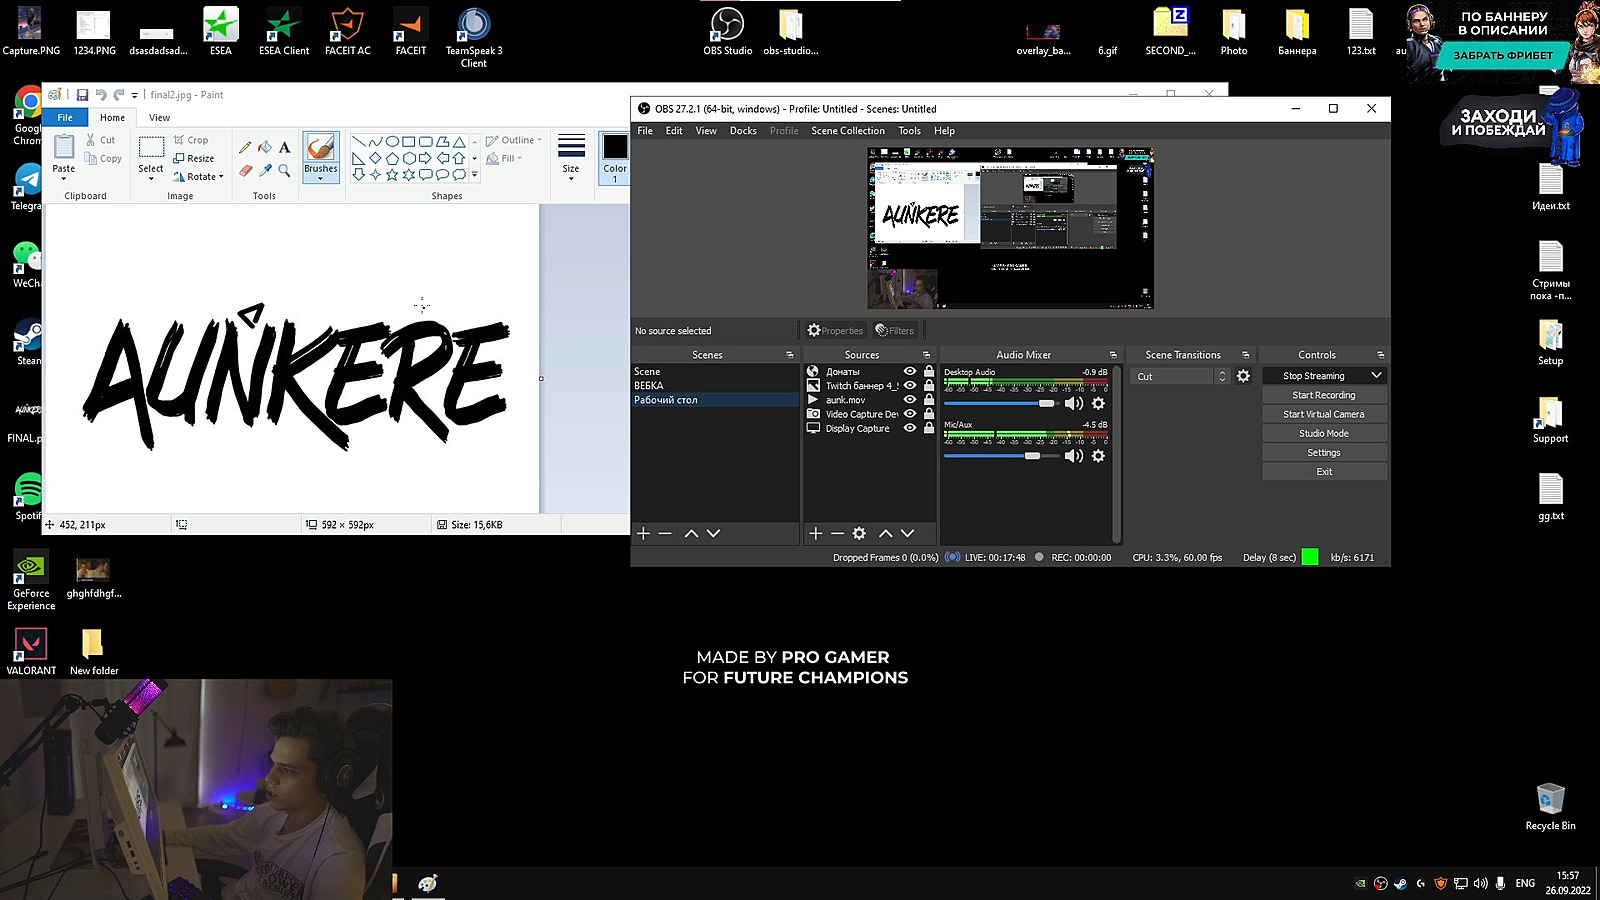Select the ВЕБКА scene

715,385
